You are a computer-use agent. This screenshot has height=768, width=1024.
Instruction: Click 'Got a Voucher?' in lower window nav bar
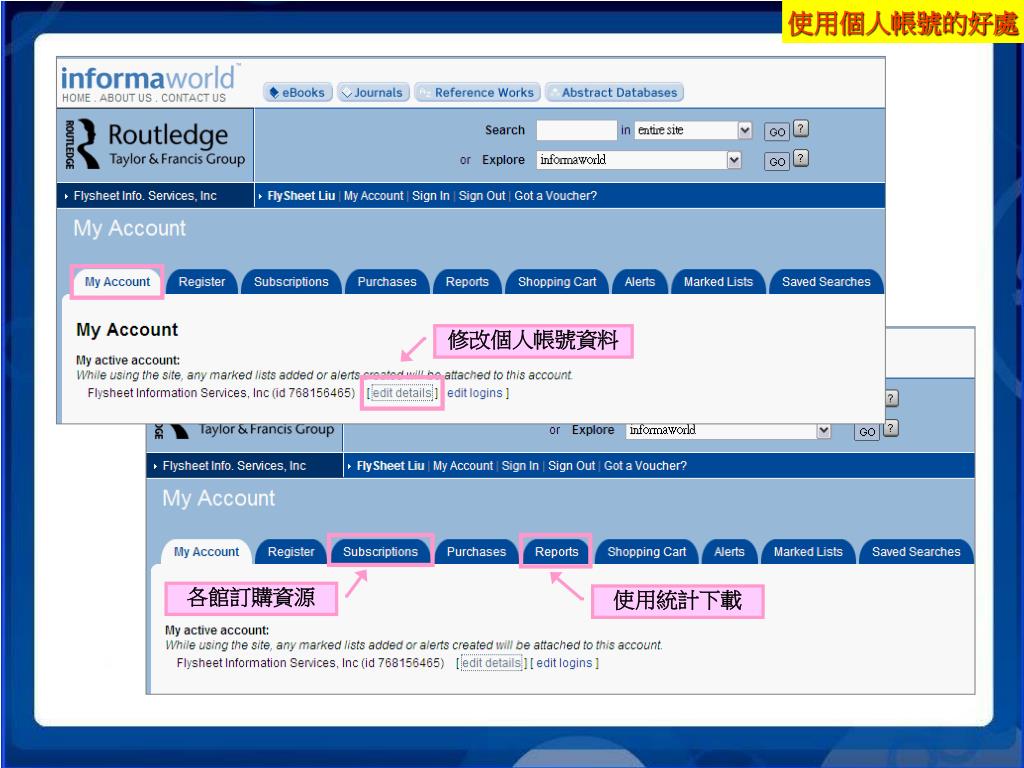point(645,466)
